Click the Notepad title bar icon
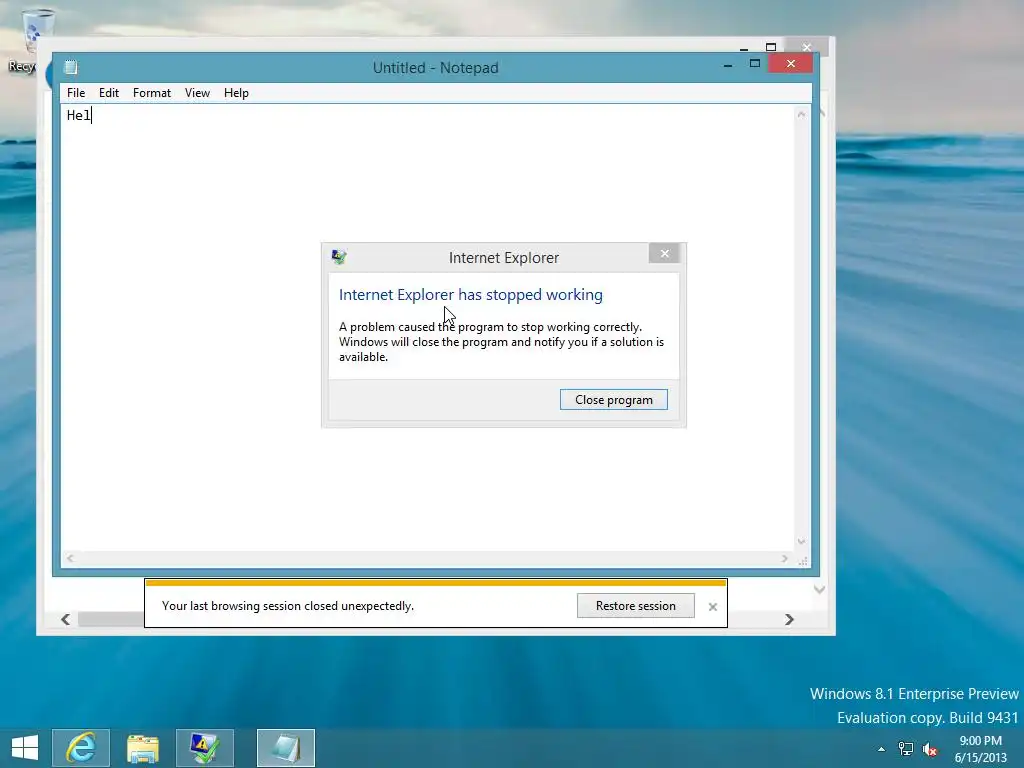The width and height of the screenshot is (1024, 768). click(71, 67)
